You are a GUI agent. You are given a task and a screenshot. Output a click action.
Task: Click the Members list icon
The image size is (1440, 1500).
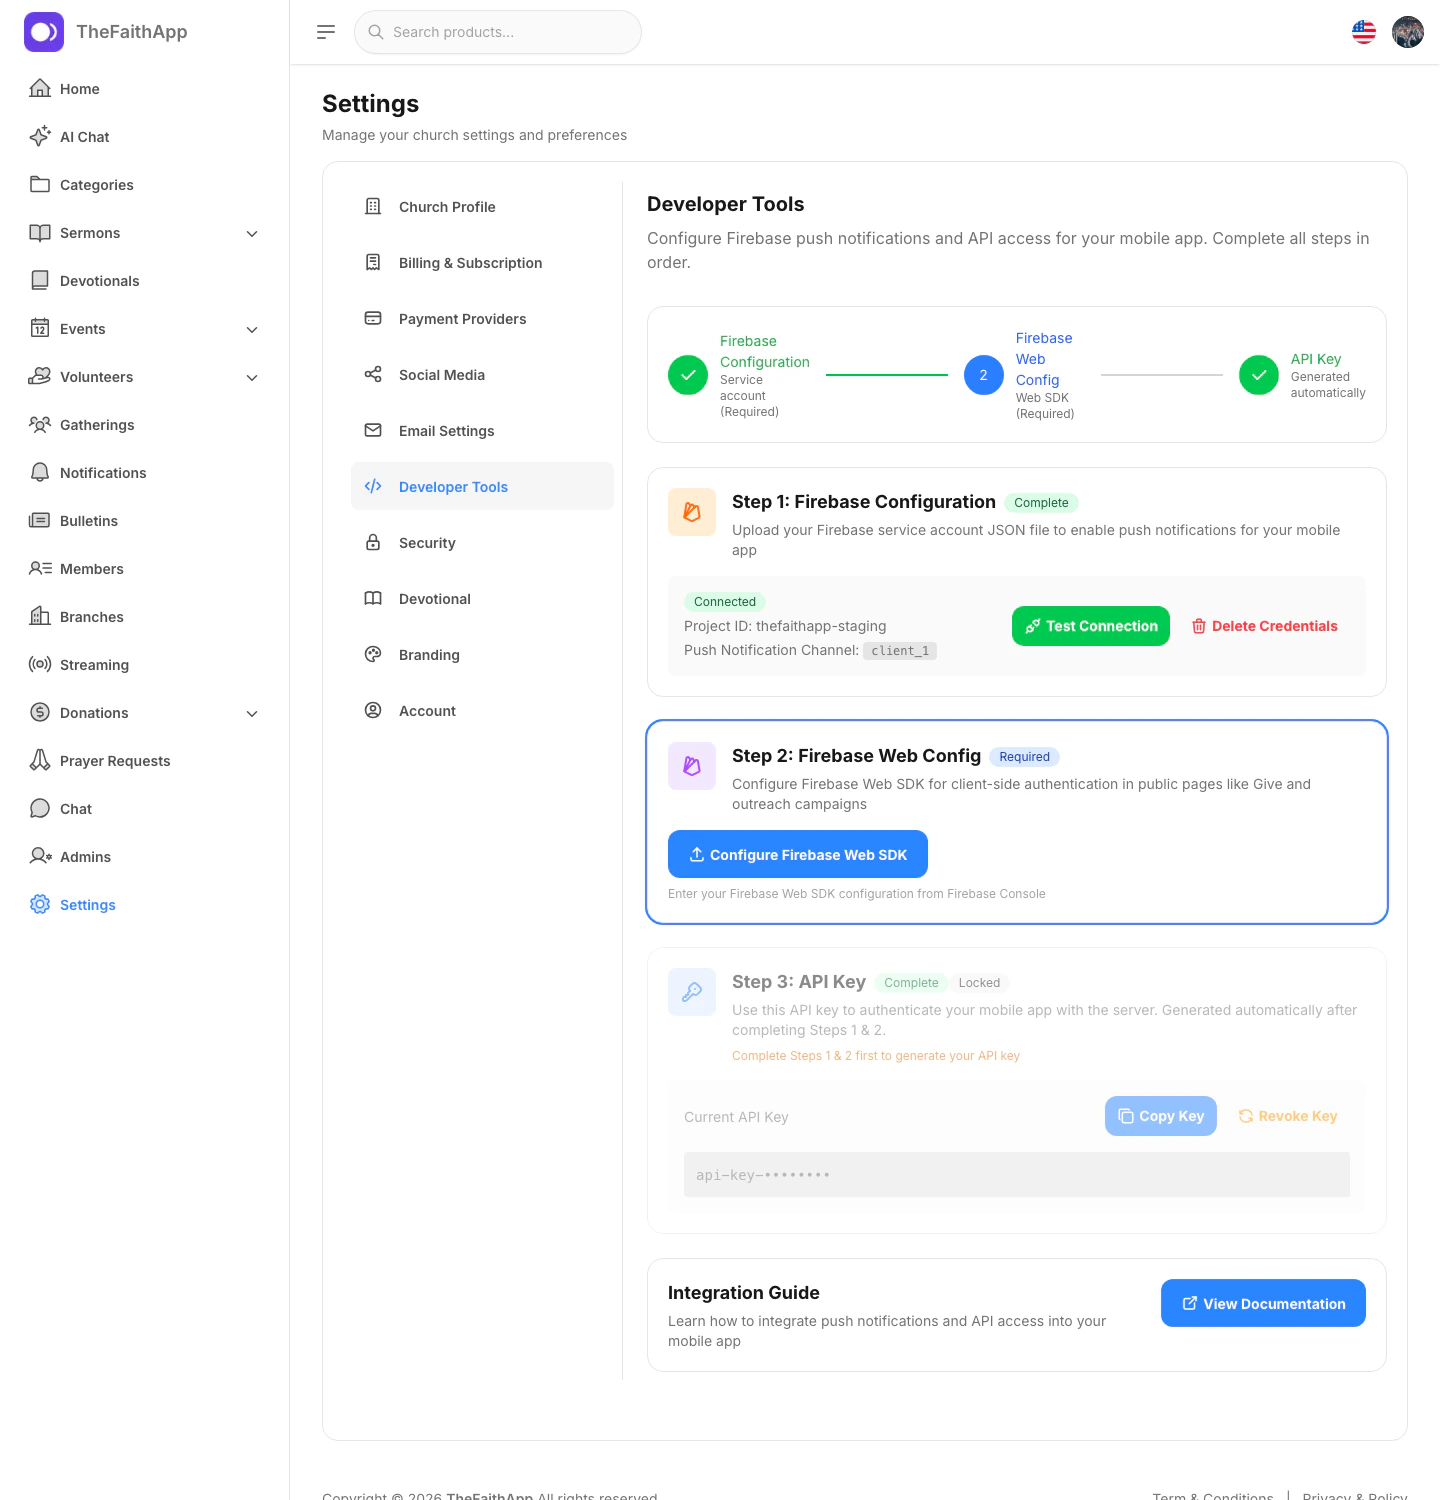tap(40, 568)
